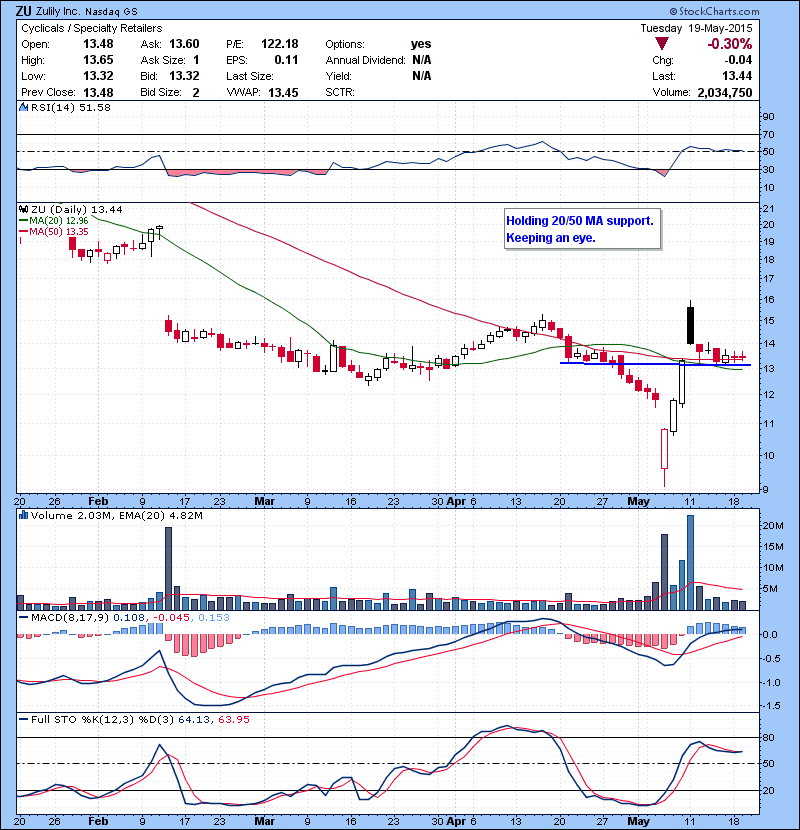The width and height of the screenshot is (800, 830).
Task: Click the bar-chart icon next to Volume 2.03M
Action: pyautogui.click(x=23, y=515)
